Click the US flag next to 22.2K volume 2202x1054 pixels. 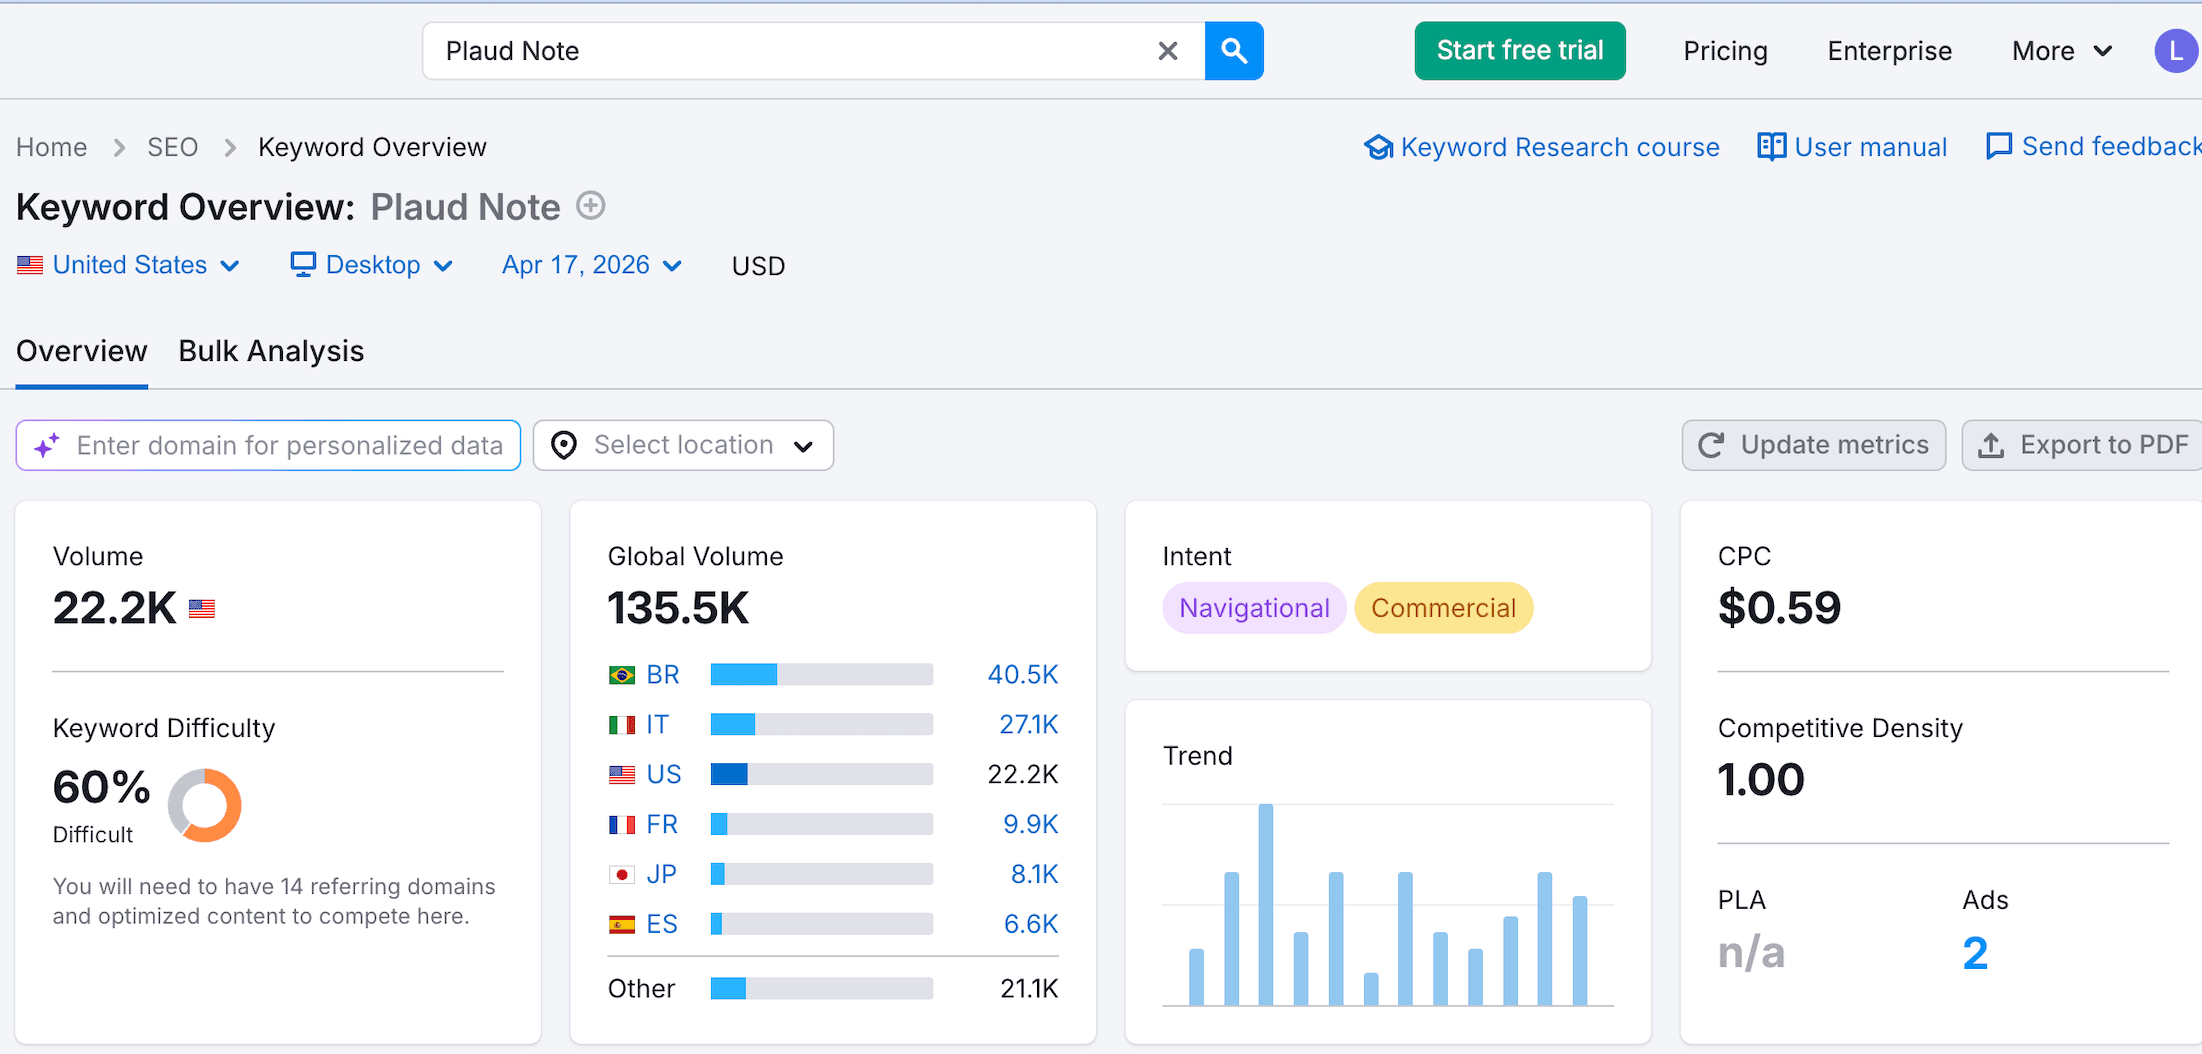tap(202, 608)
